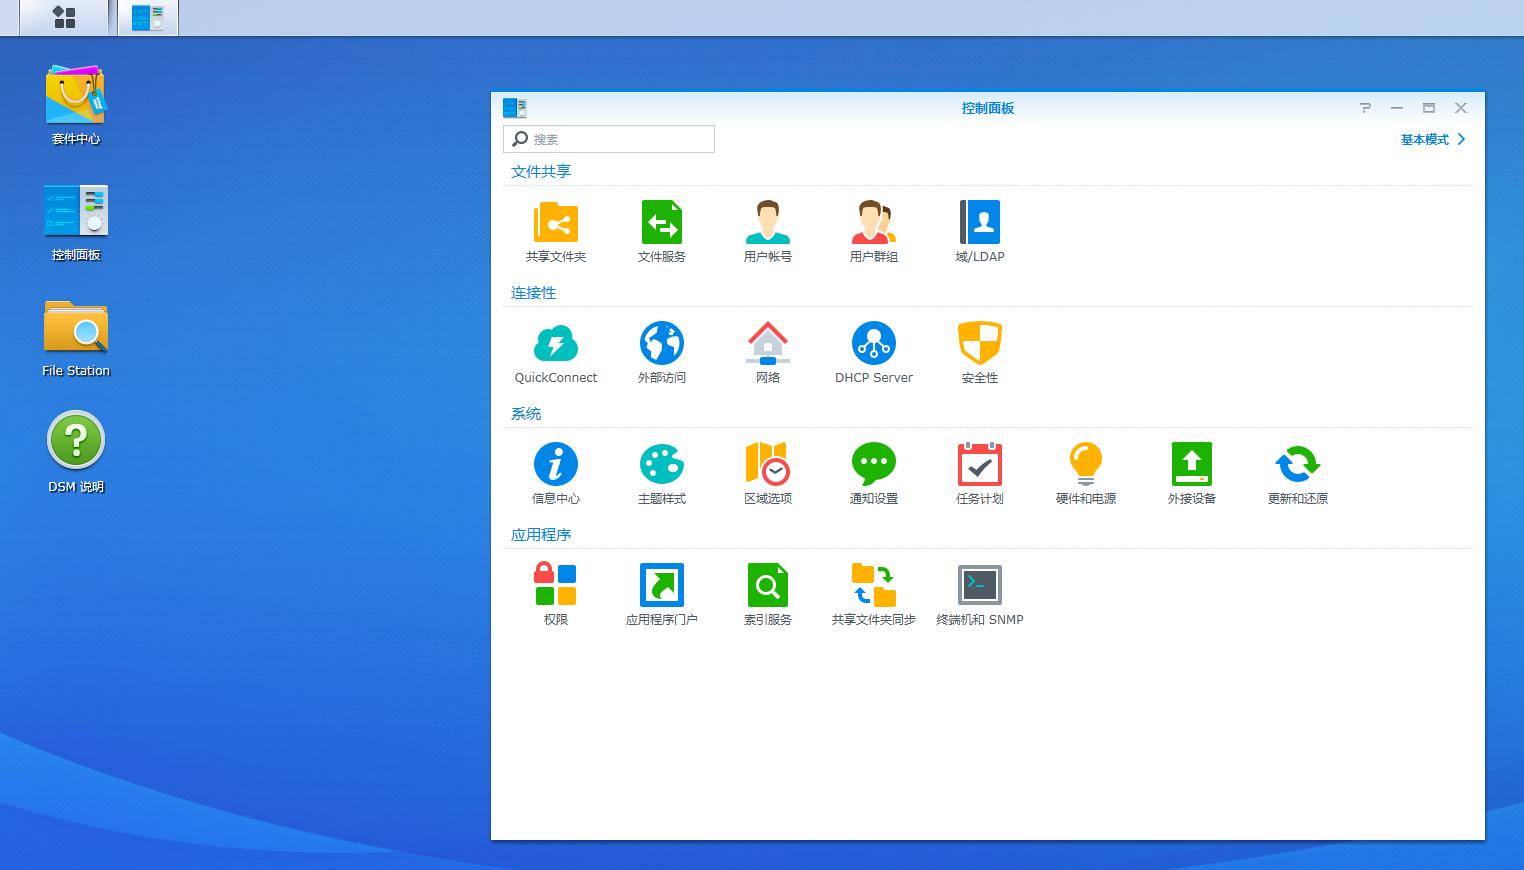Switch to 基本模式 basic mode

pyautogui.click(x=1432, y=140)
